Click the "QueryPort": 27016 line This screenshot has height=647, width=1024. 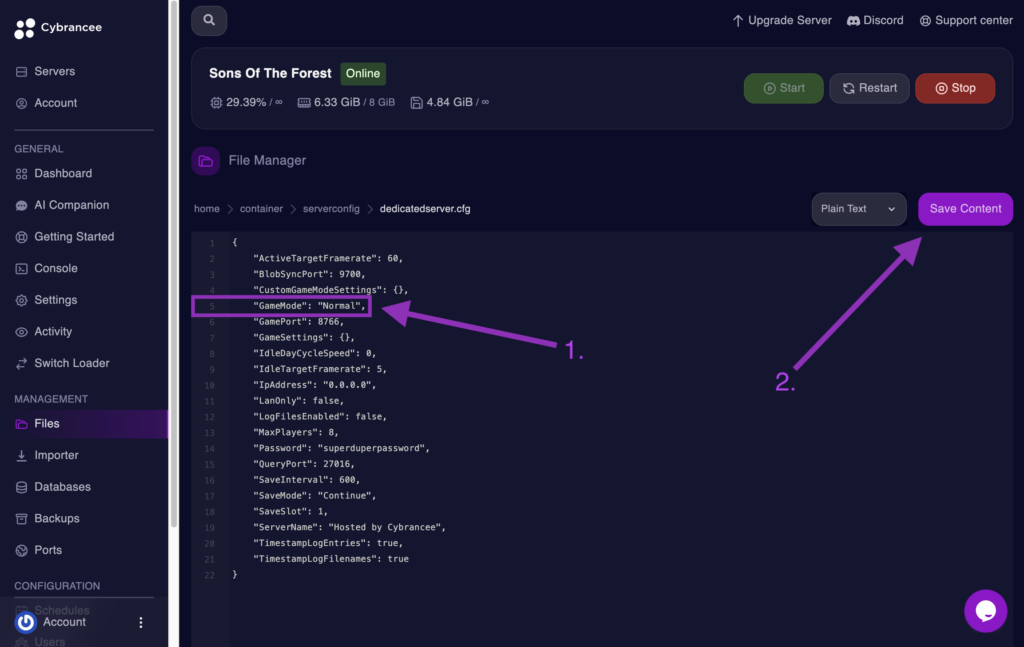[x=304, y=464]
